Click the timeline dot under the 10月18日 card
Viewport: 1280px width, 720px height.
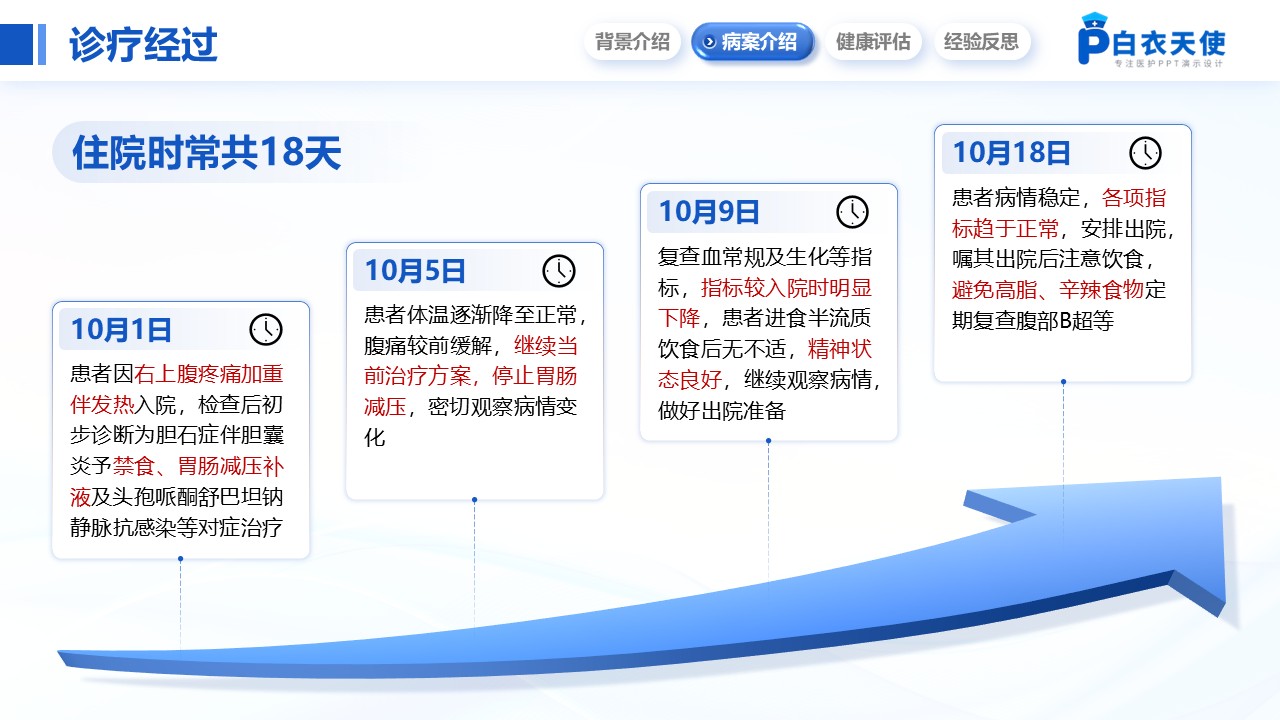point(1063,382)
